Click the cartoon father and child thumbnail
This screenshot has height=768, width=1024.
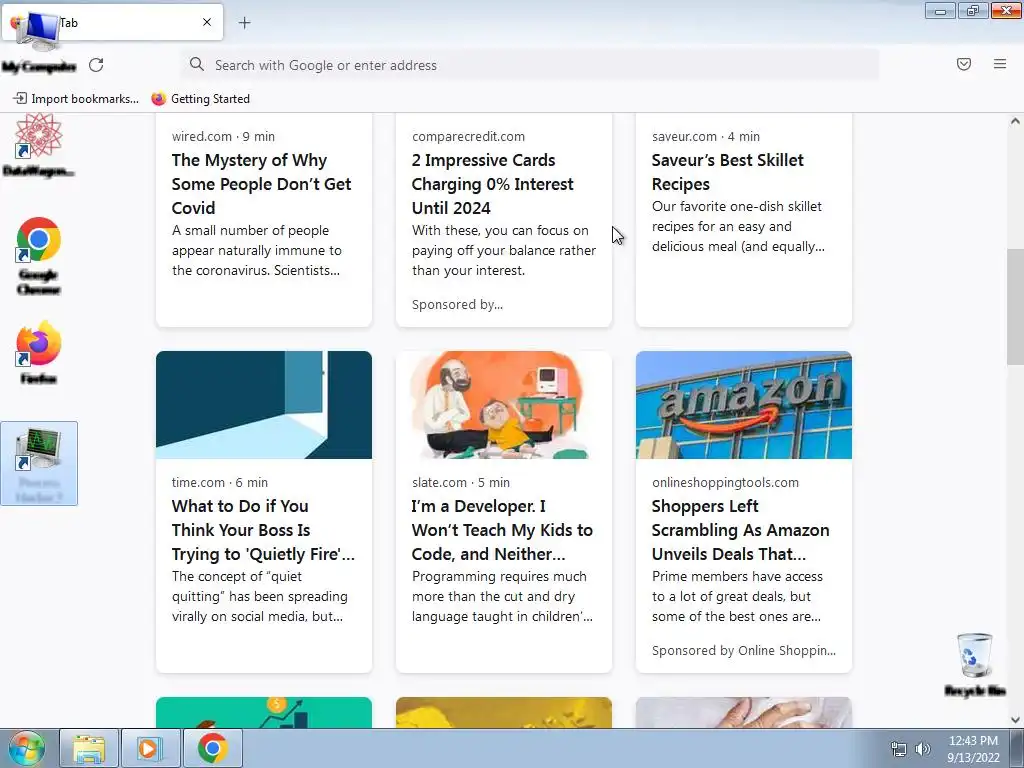(504, 405)
